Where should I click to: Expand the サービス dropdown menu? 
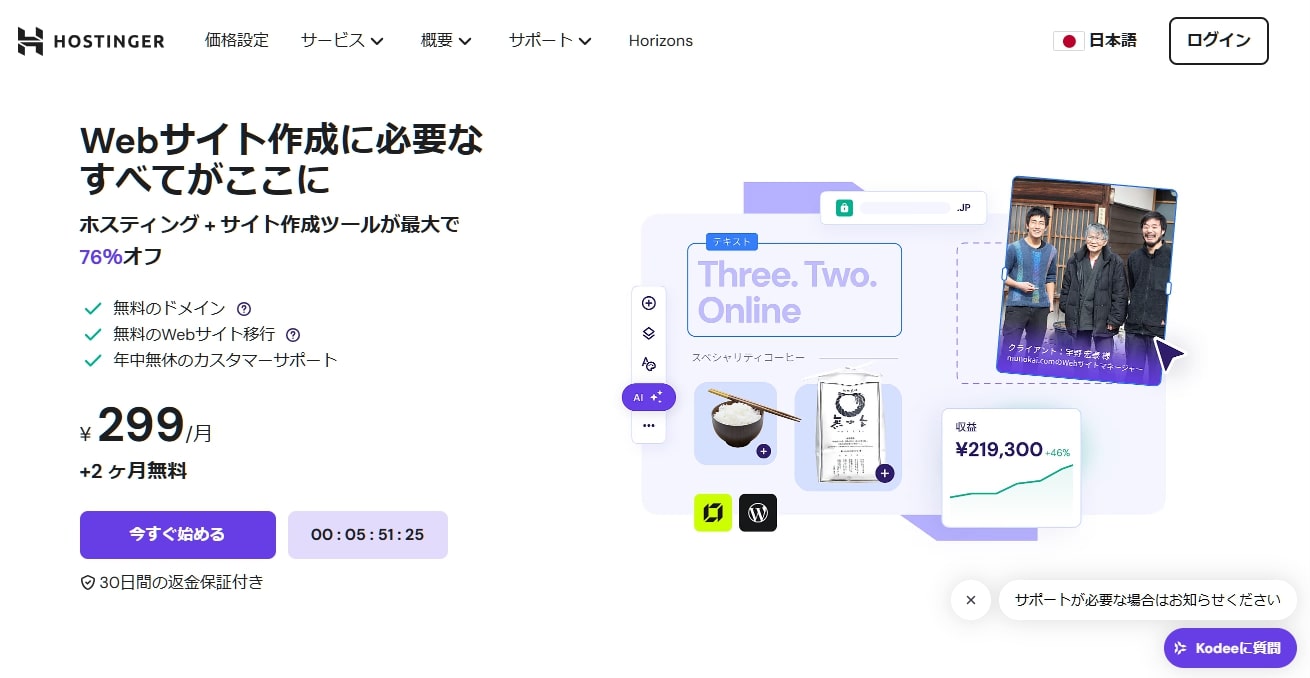click(342, 41)
